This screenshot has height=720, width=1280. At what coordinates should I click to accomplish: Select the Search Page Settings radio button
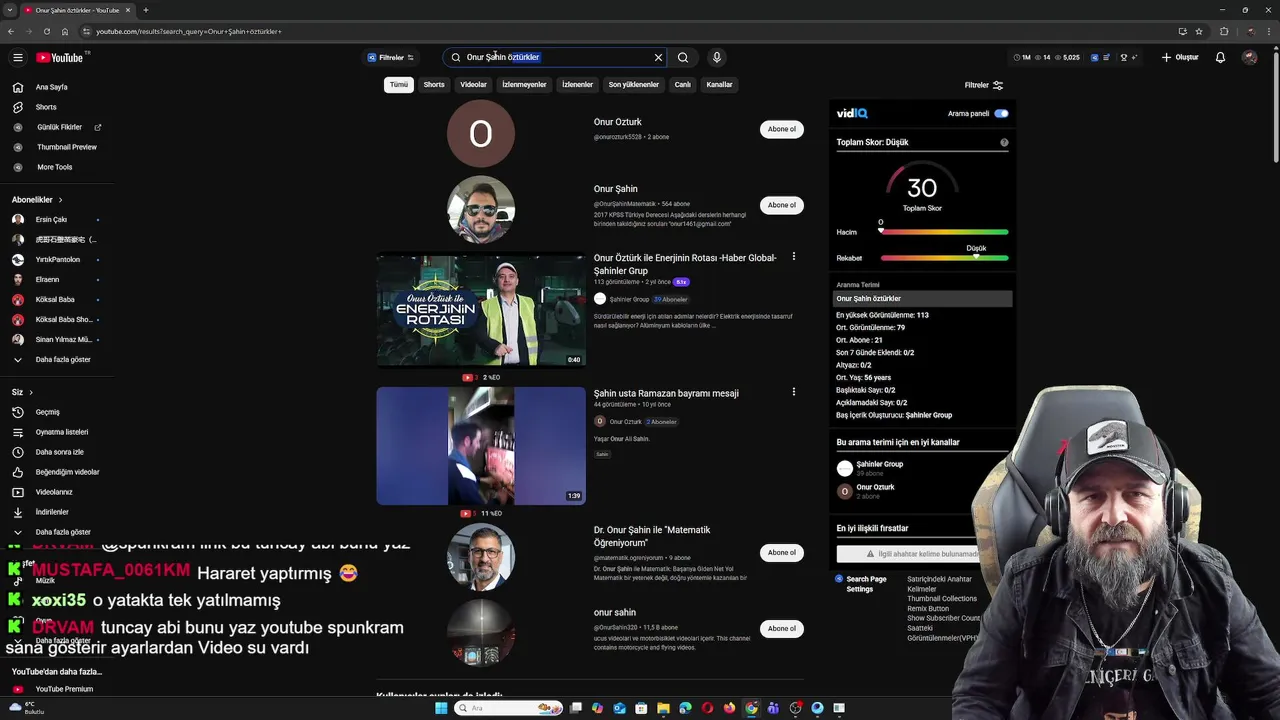[840, 579]
